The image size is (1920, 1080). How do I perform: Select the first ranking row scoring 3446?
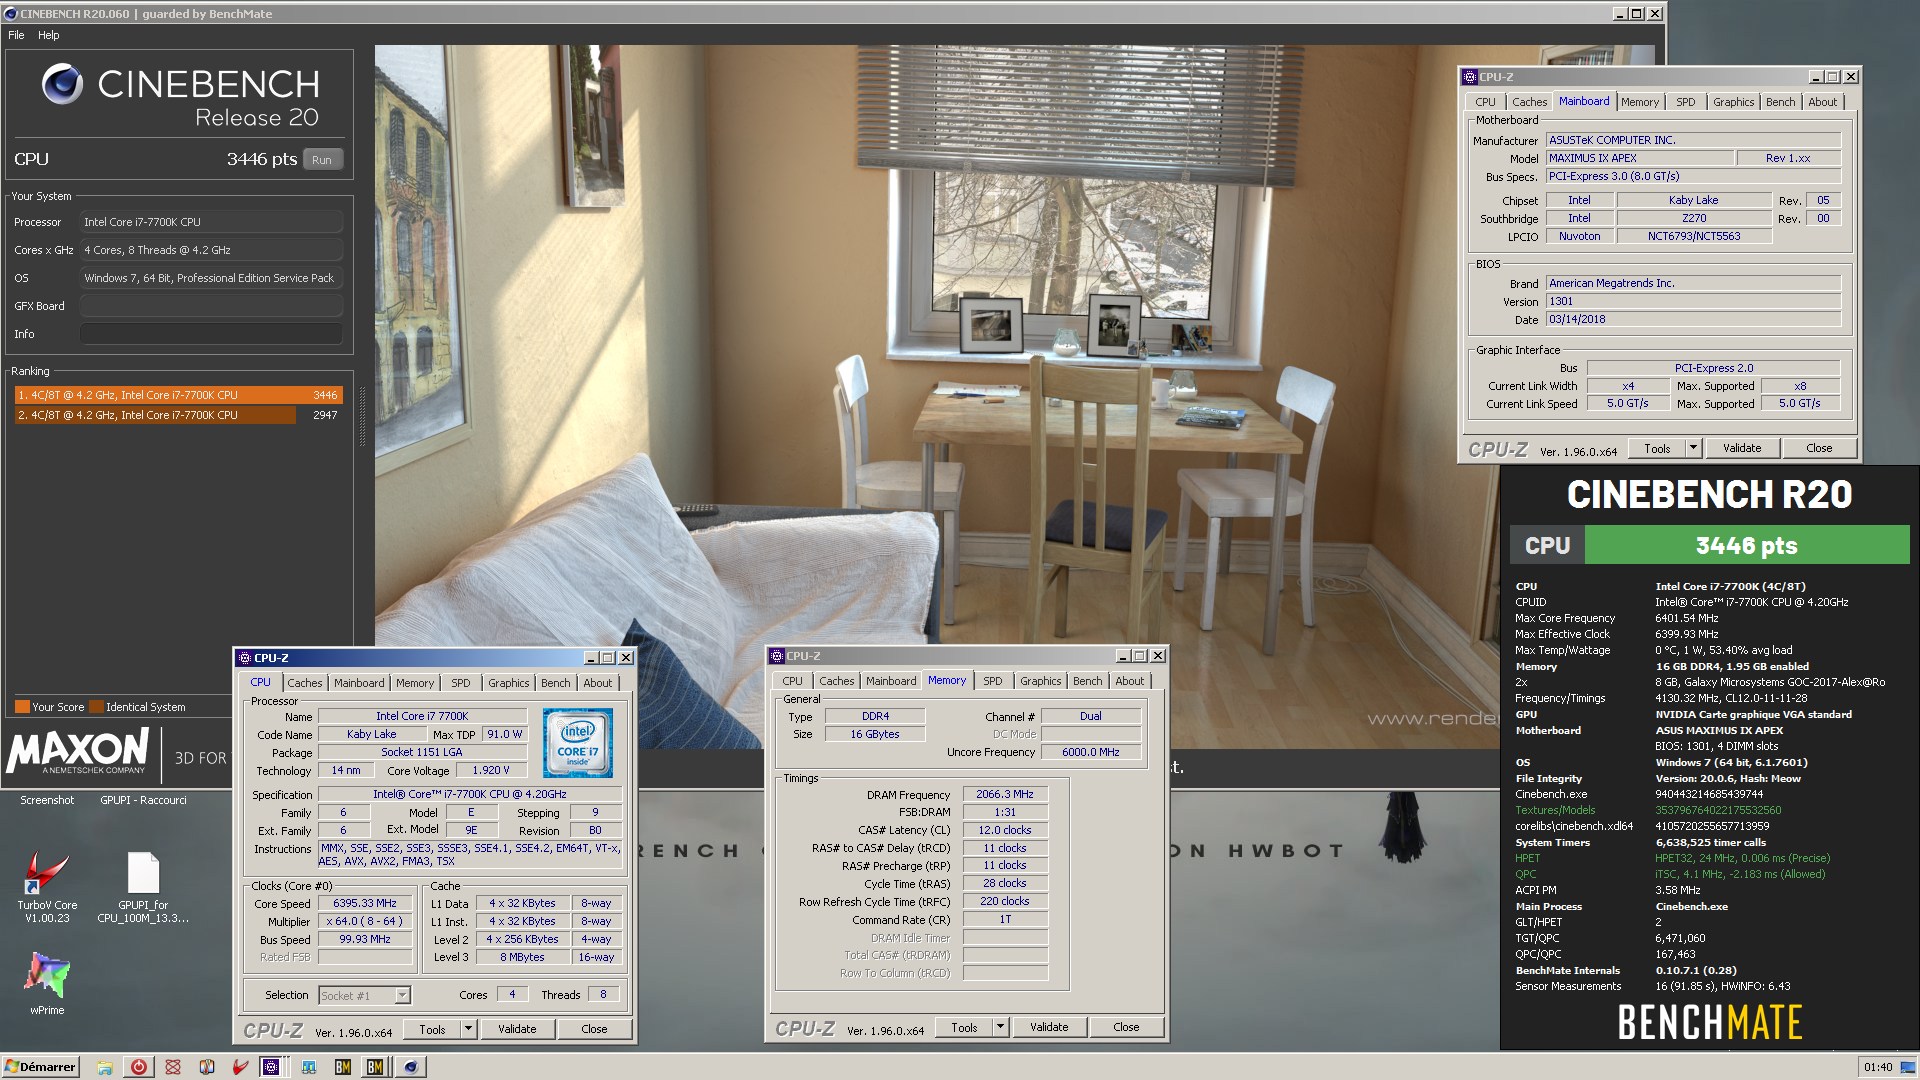coord(178,395)
